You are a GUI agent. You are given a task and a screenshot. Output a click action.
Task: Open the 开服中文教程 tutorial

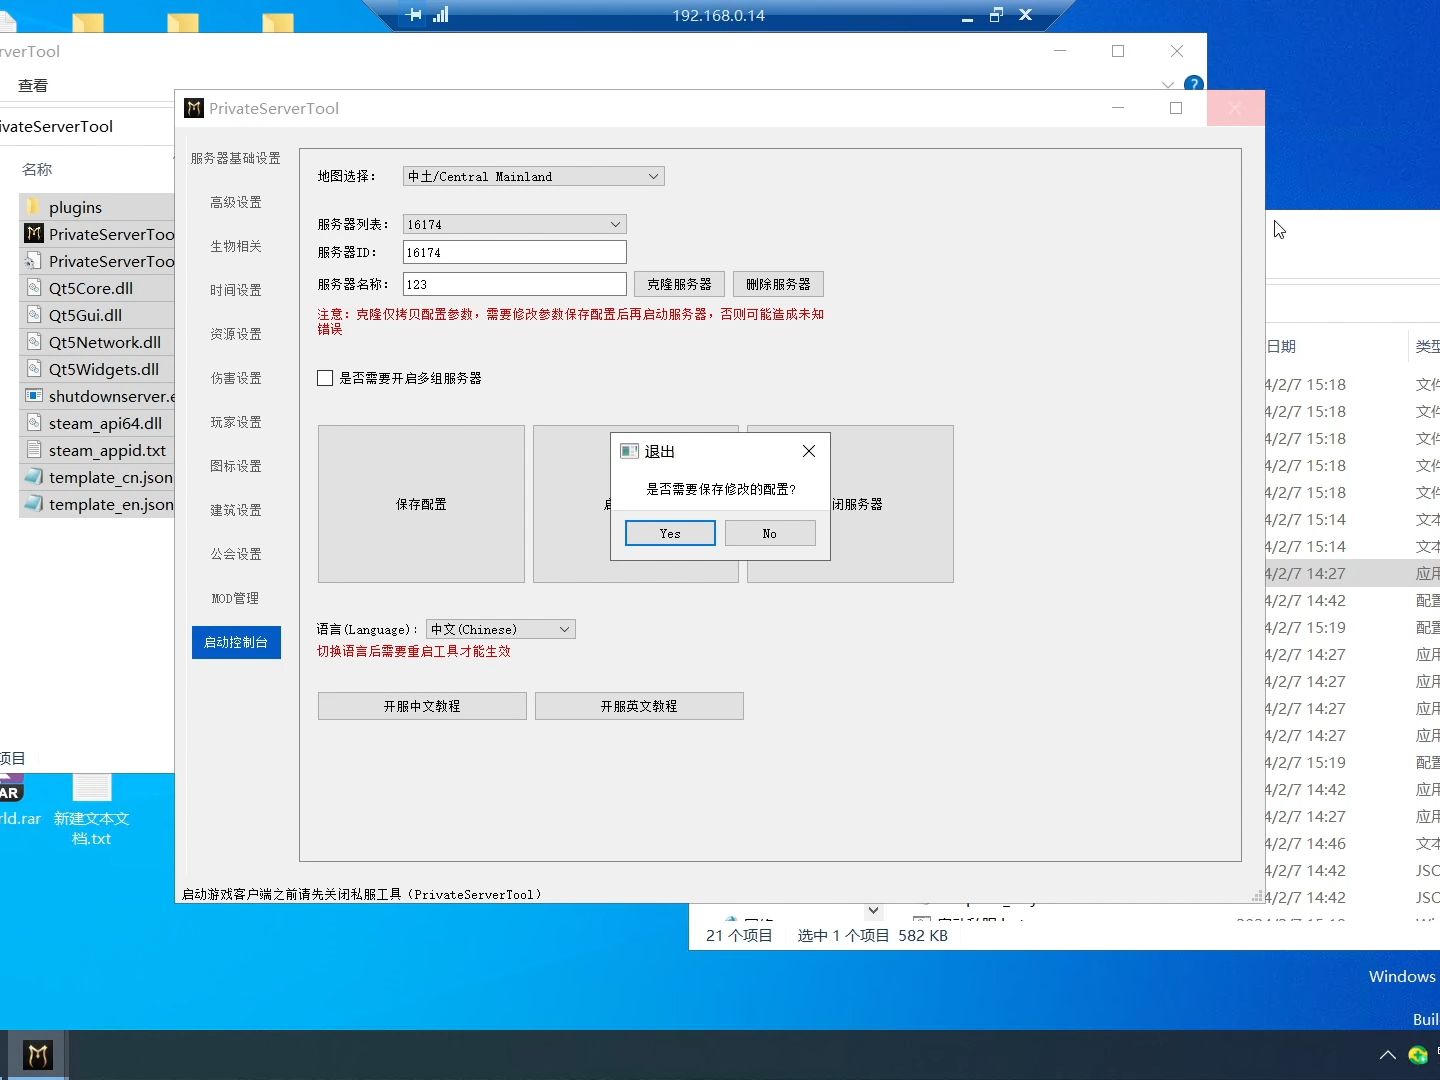pos(422,706)
